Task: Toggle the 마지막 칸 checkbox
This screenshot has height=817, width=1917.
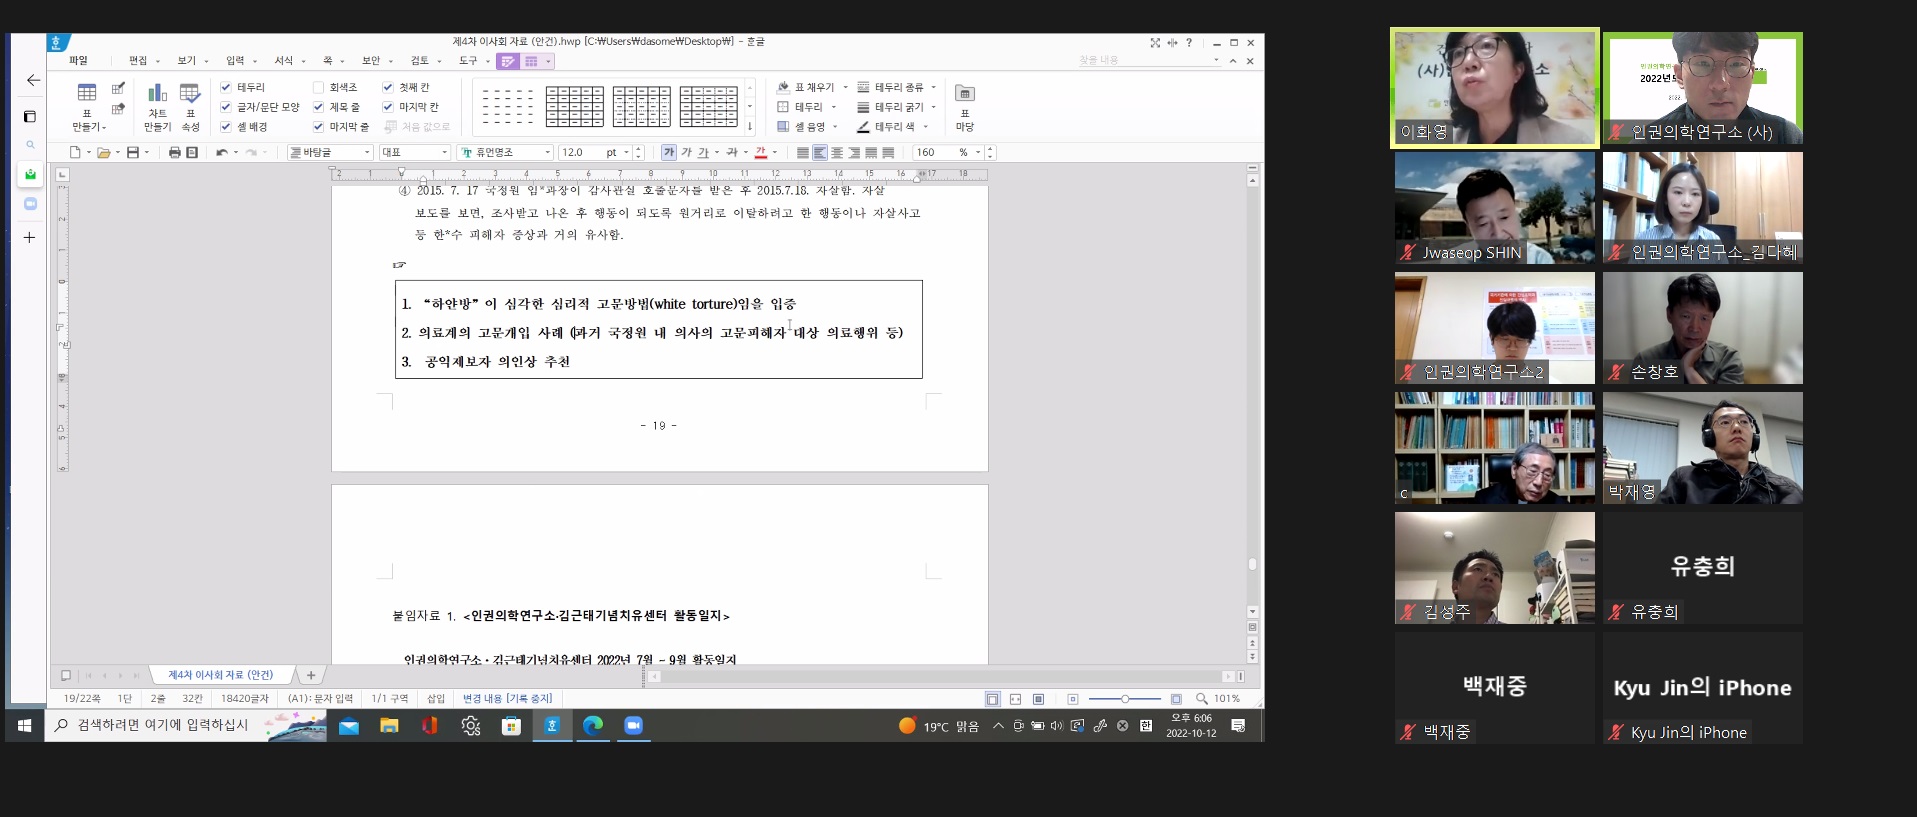Action: [x=388, y=107]
